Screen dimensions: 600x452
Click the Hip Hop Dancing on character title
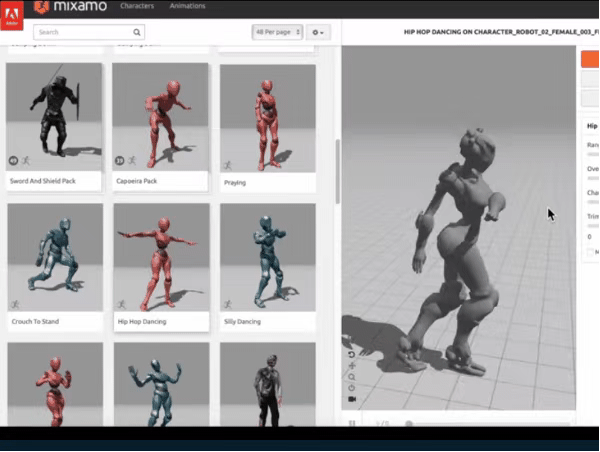pos(501,32)
